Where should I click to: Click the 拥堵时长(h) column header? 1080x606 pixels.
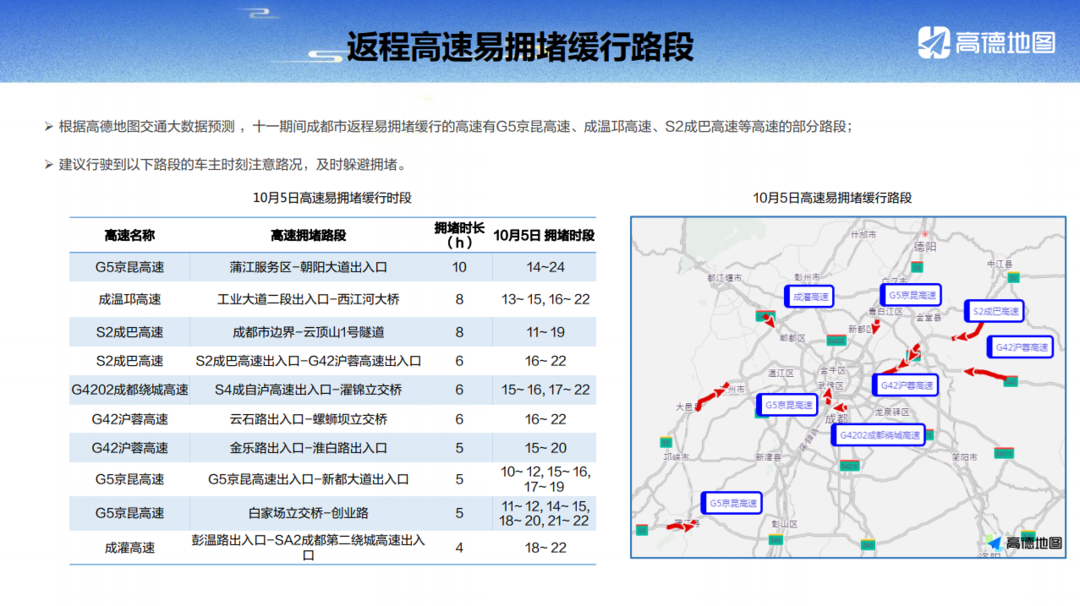(x=459, y=235)
